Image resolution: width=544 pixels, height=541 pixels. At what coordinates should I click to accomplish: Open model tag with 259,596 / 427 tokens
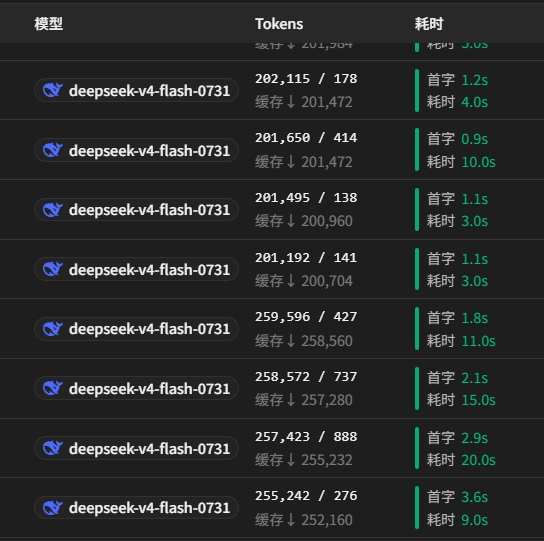[136, 329]
